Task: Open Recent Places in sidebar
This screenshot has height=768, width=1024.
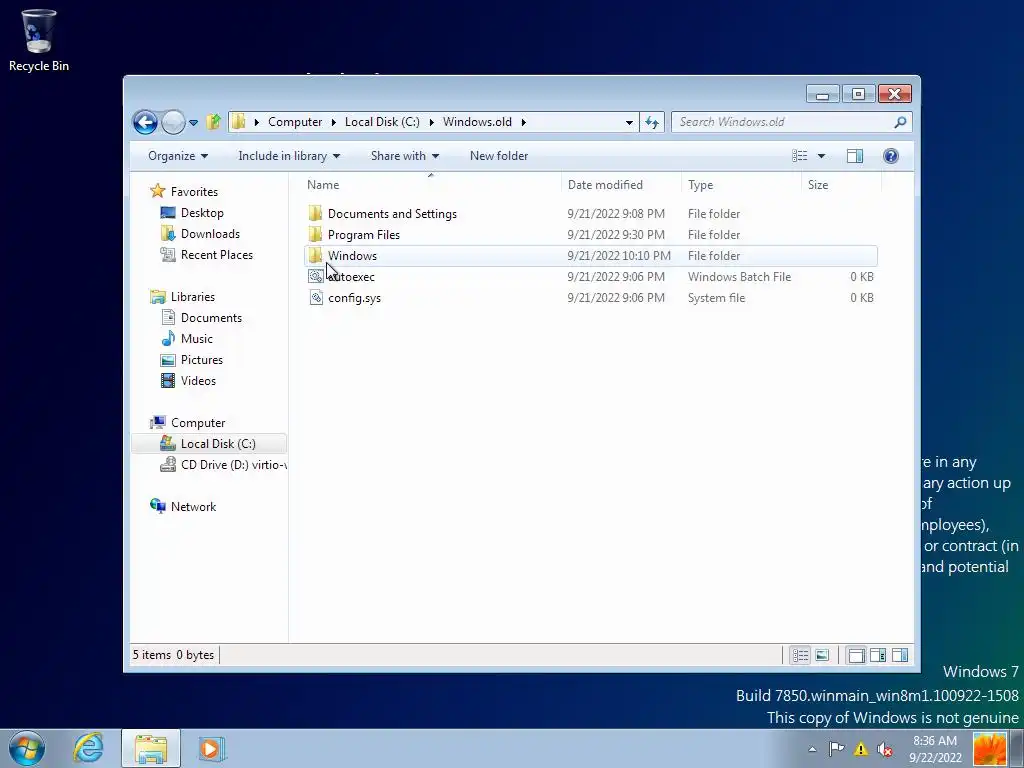Action: click(x=206, y=255)
